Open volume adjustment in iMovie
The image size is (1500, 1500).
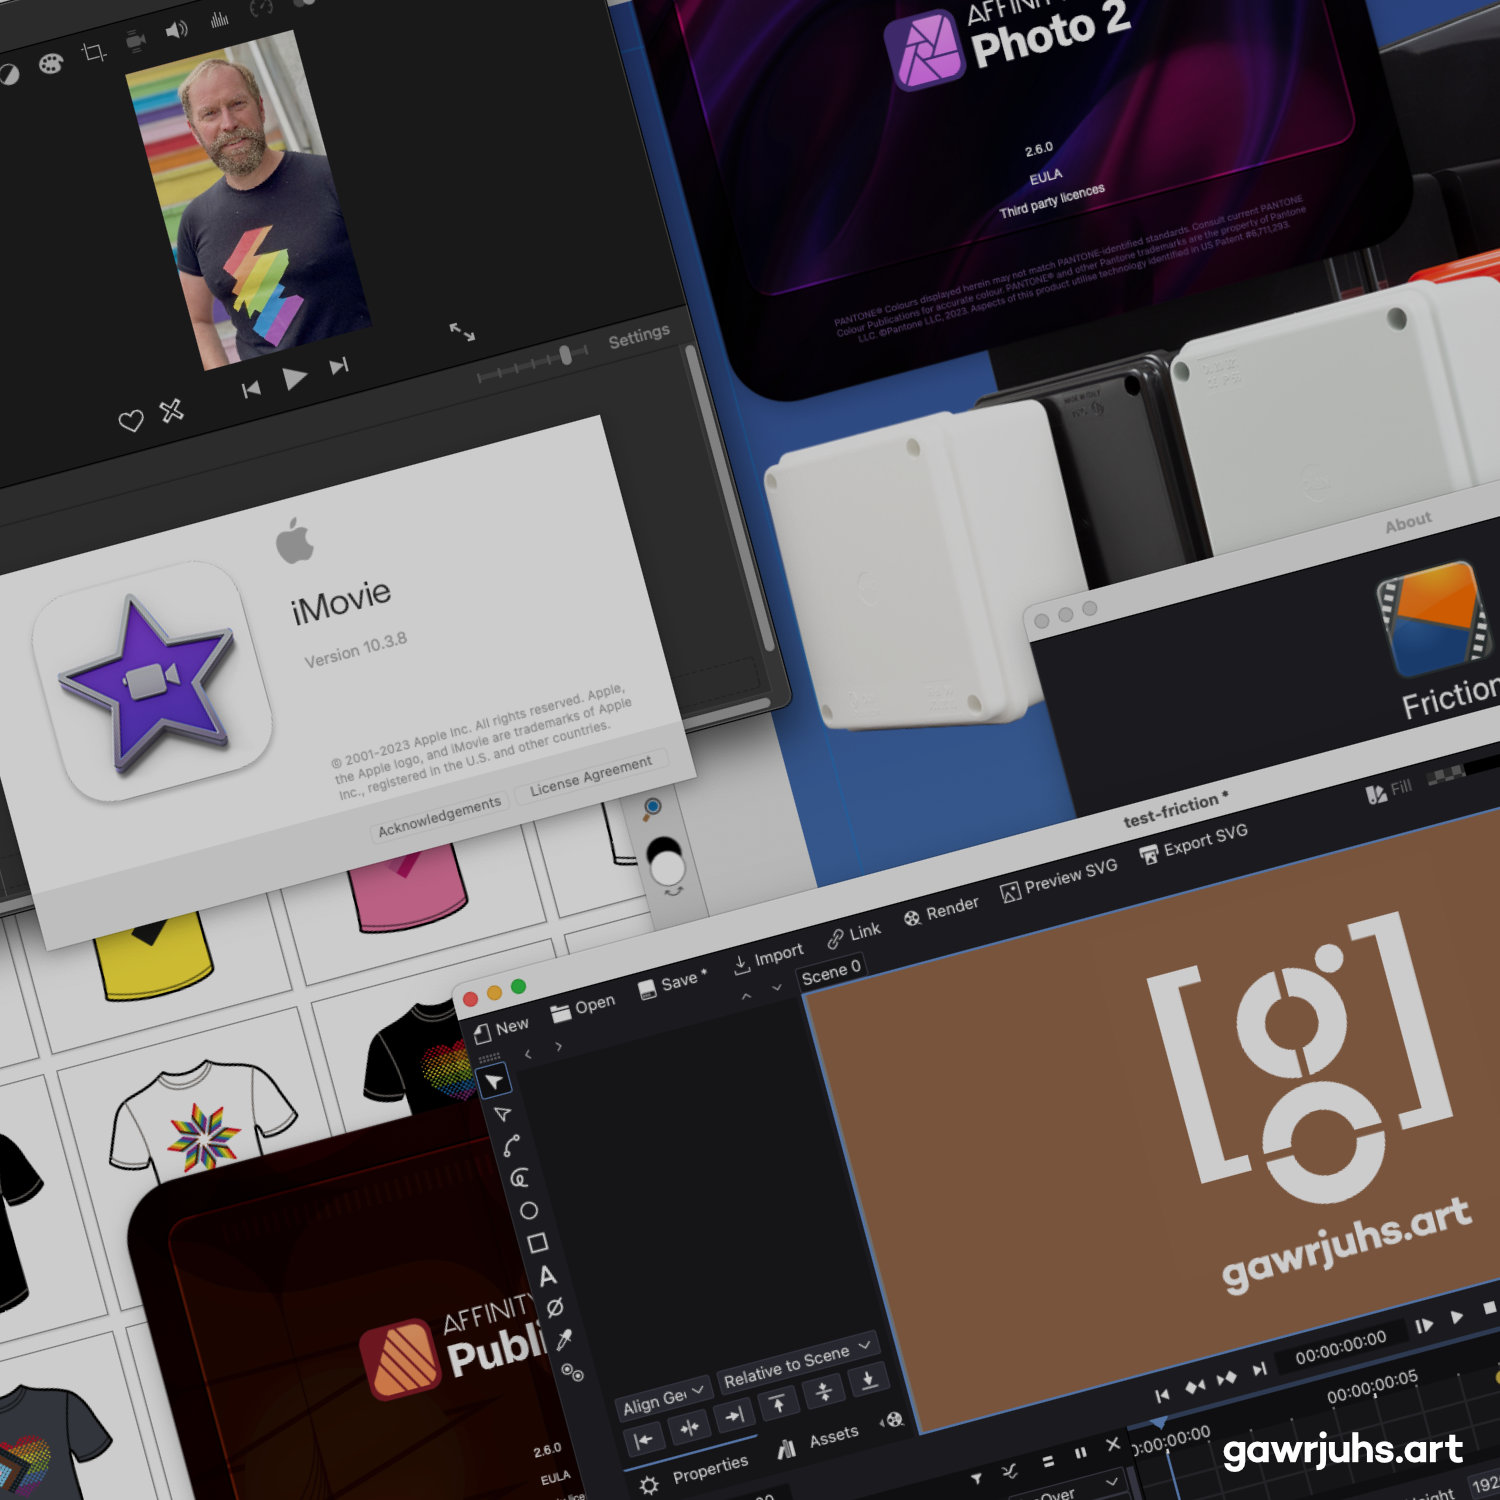coord(176,30)
